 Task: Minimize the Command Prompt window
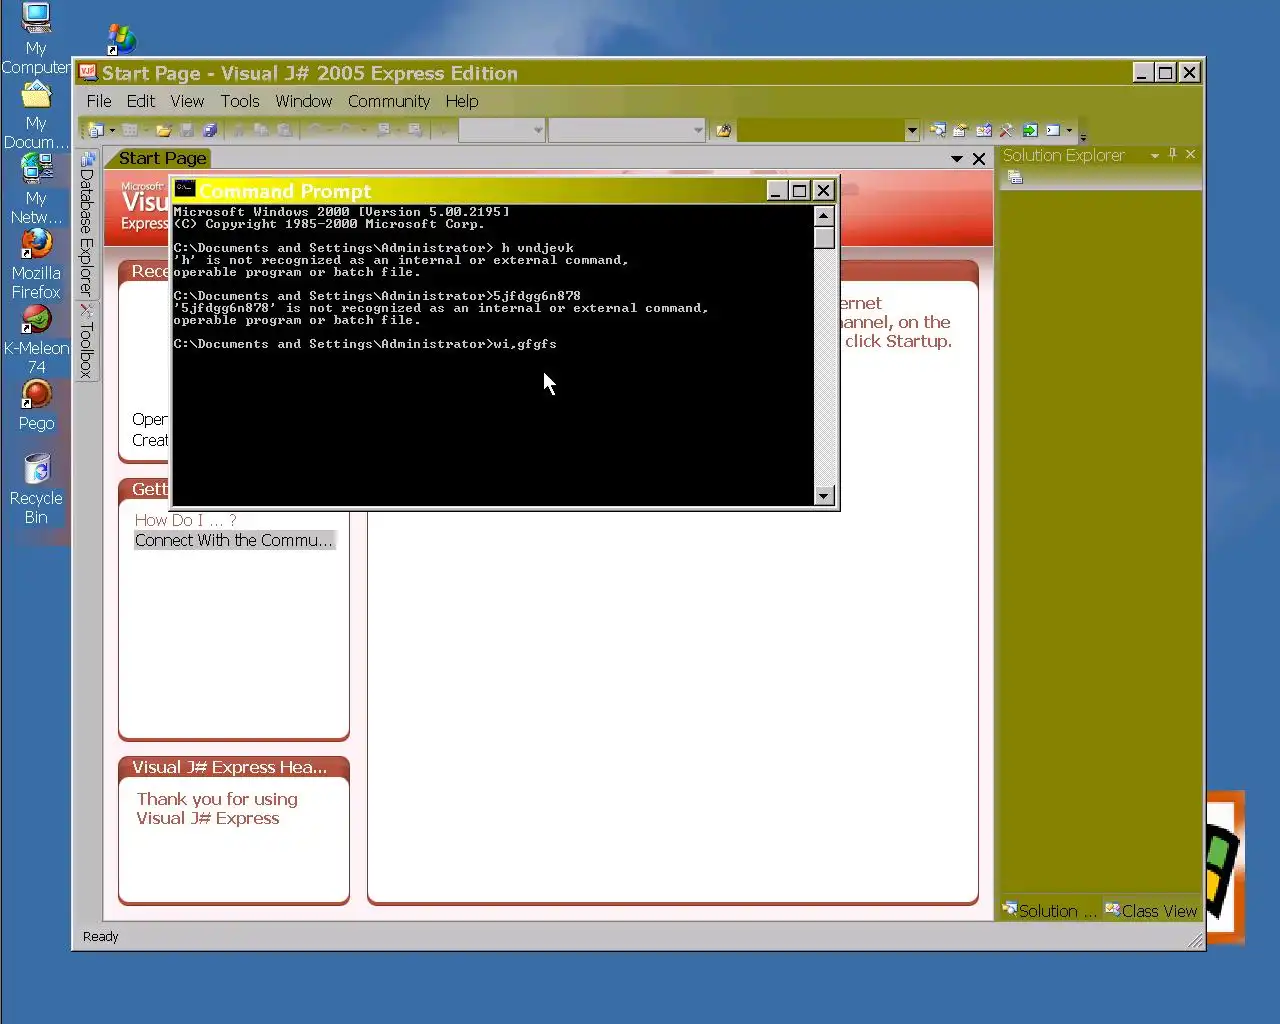pyautogui.click(x=776, y=190)
